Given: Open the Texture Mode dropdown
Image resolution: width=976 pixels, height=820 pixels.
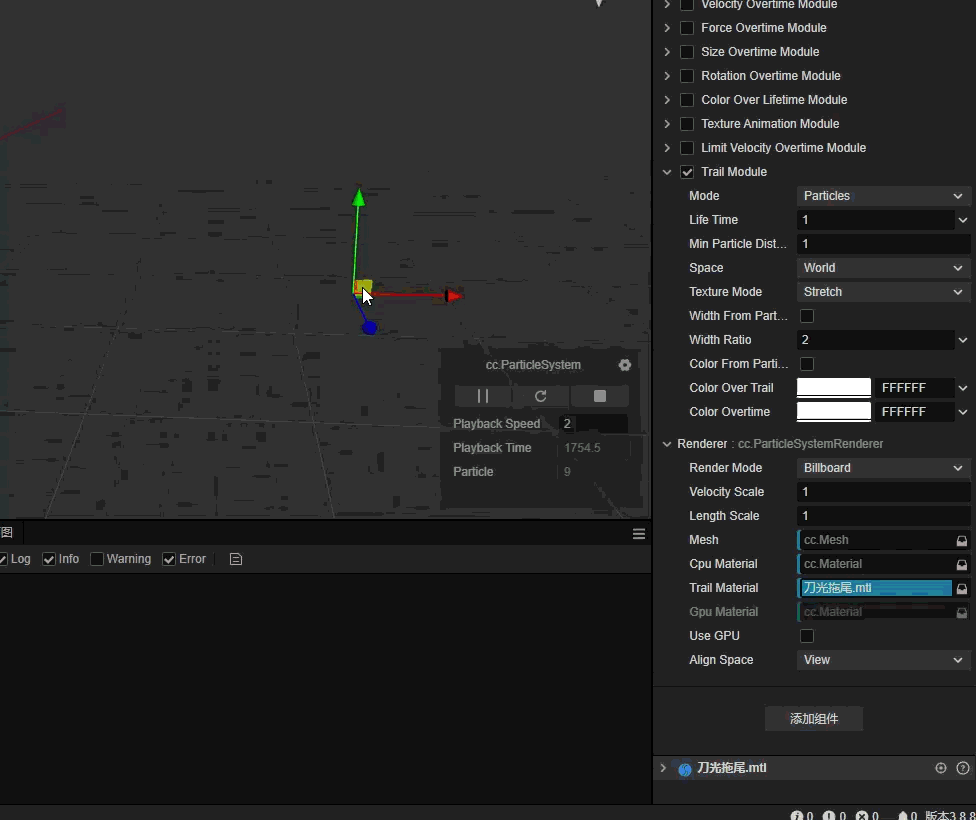Looking at the screenshot, I should [x=883, y=292].
